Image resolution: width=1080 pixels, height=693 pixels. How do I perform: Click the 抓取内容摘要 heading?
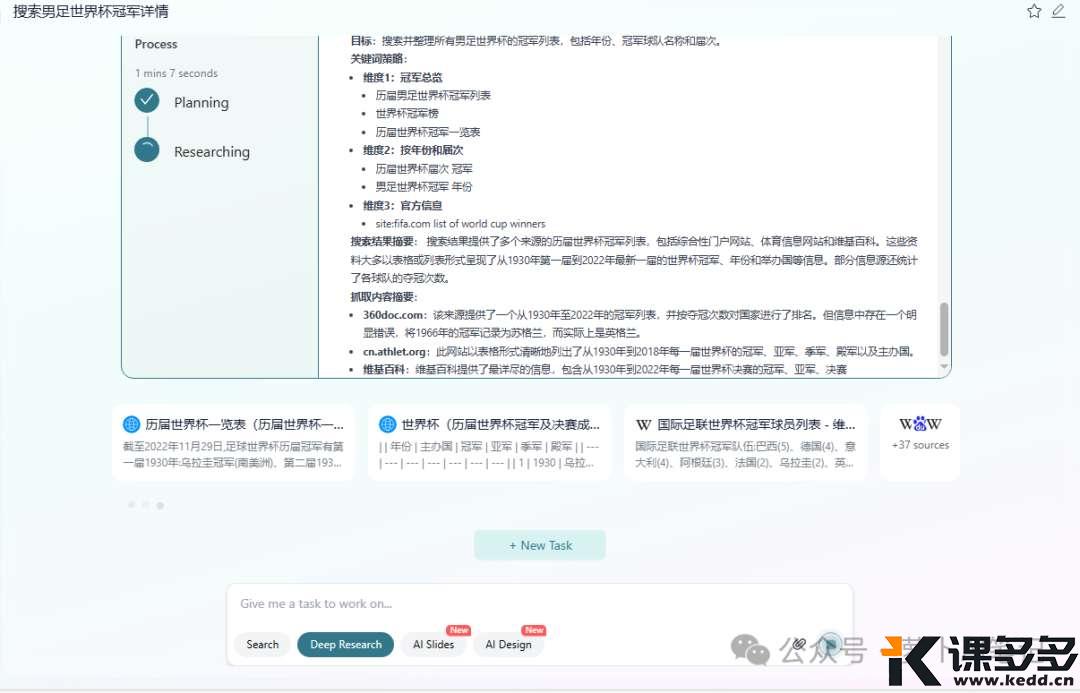click(x=384, y=296)
